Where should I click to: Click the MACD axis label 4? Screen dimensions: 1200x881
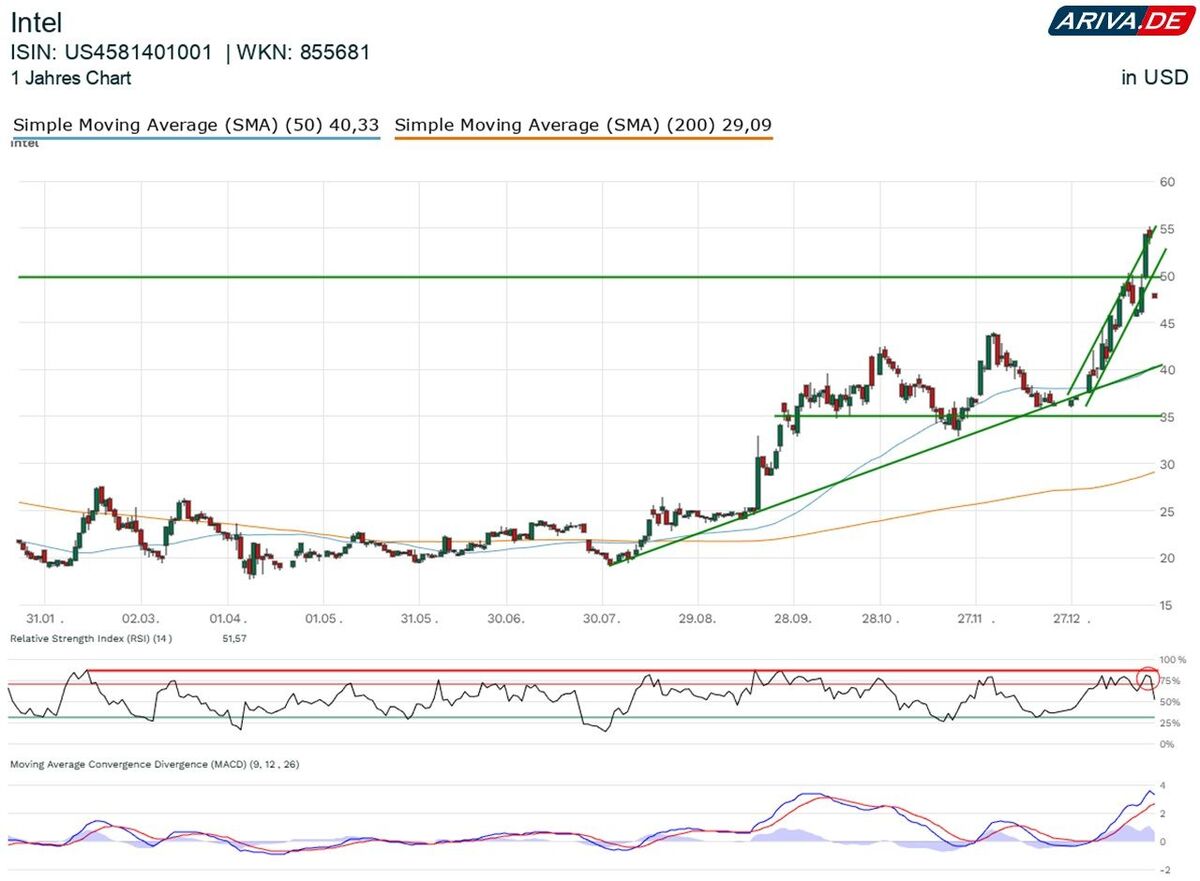pyautogui.click(x=1163, y=785)
